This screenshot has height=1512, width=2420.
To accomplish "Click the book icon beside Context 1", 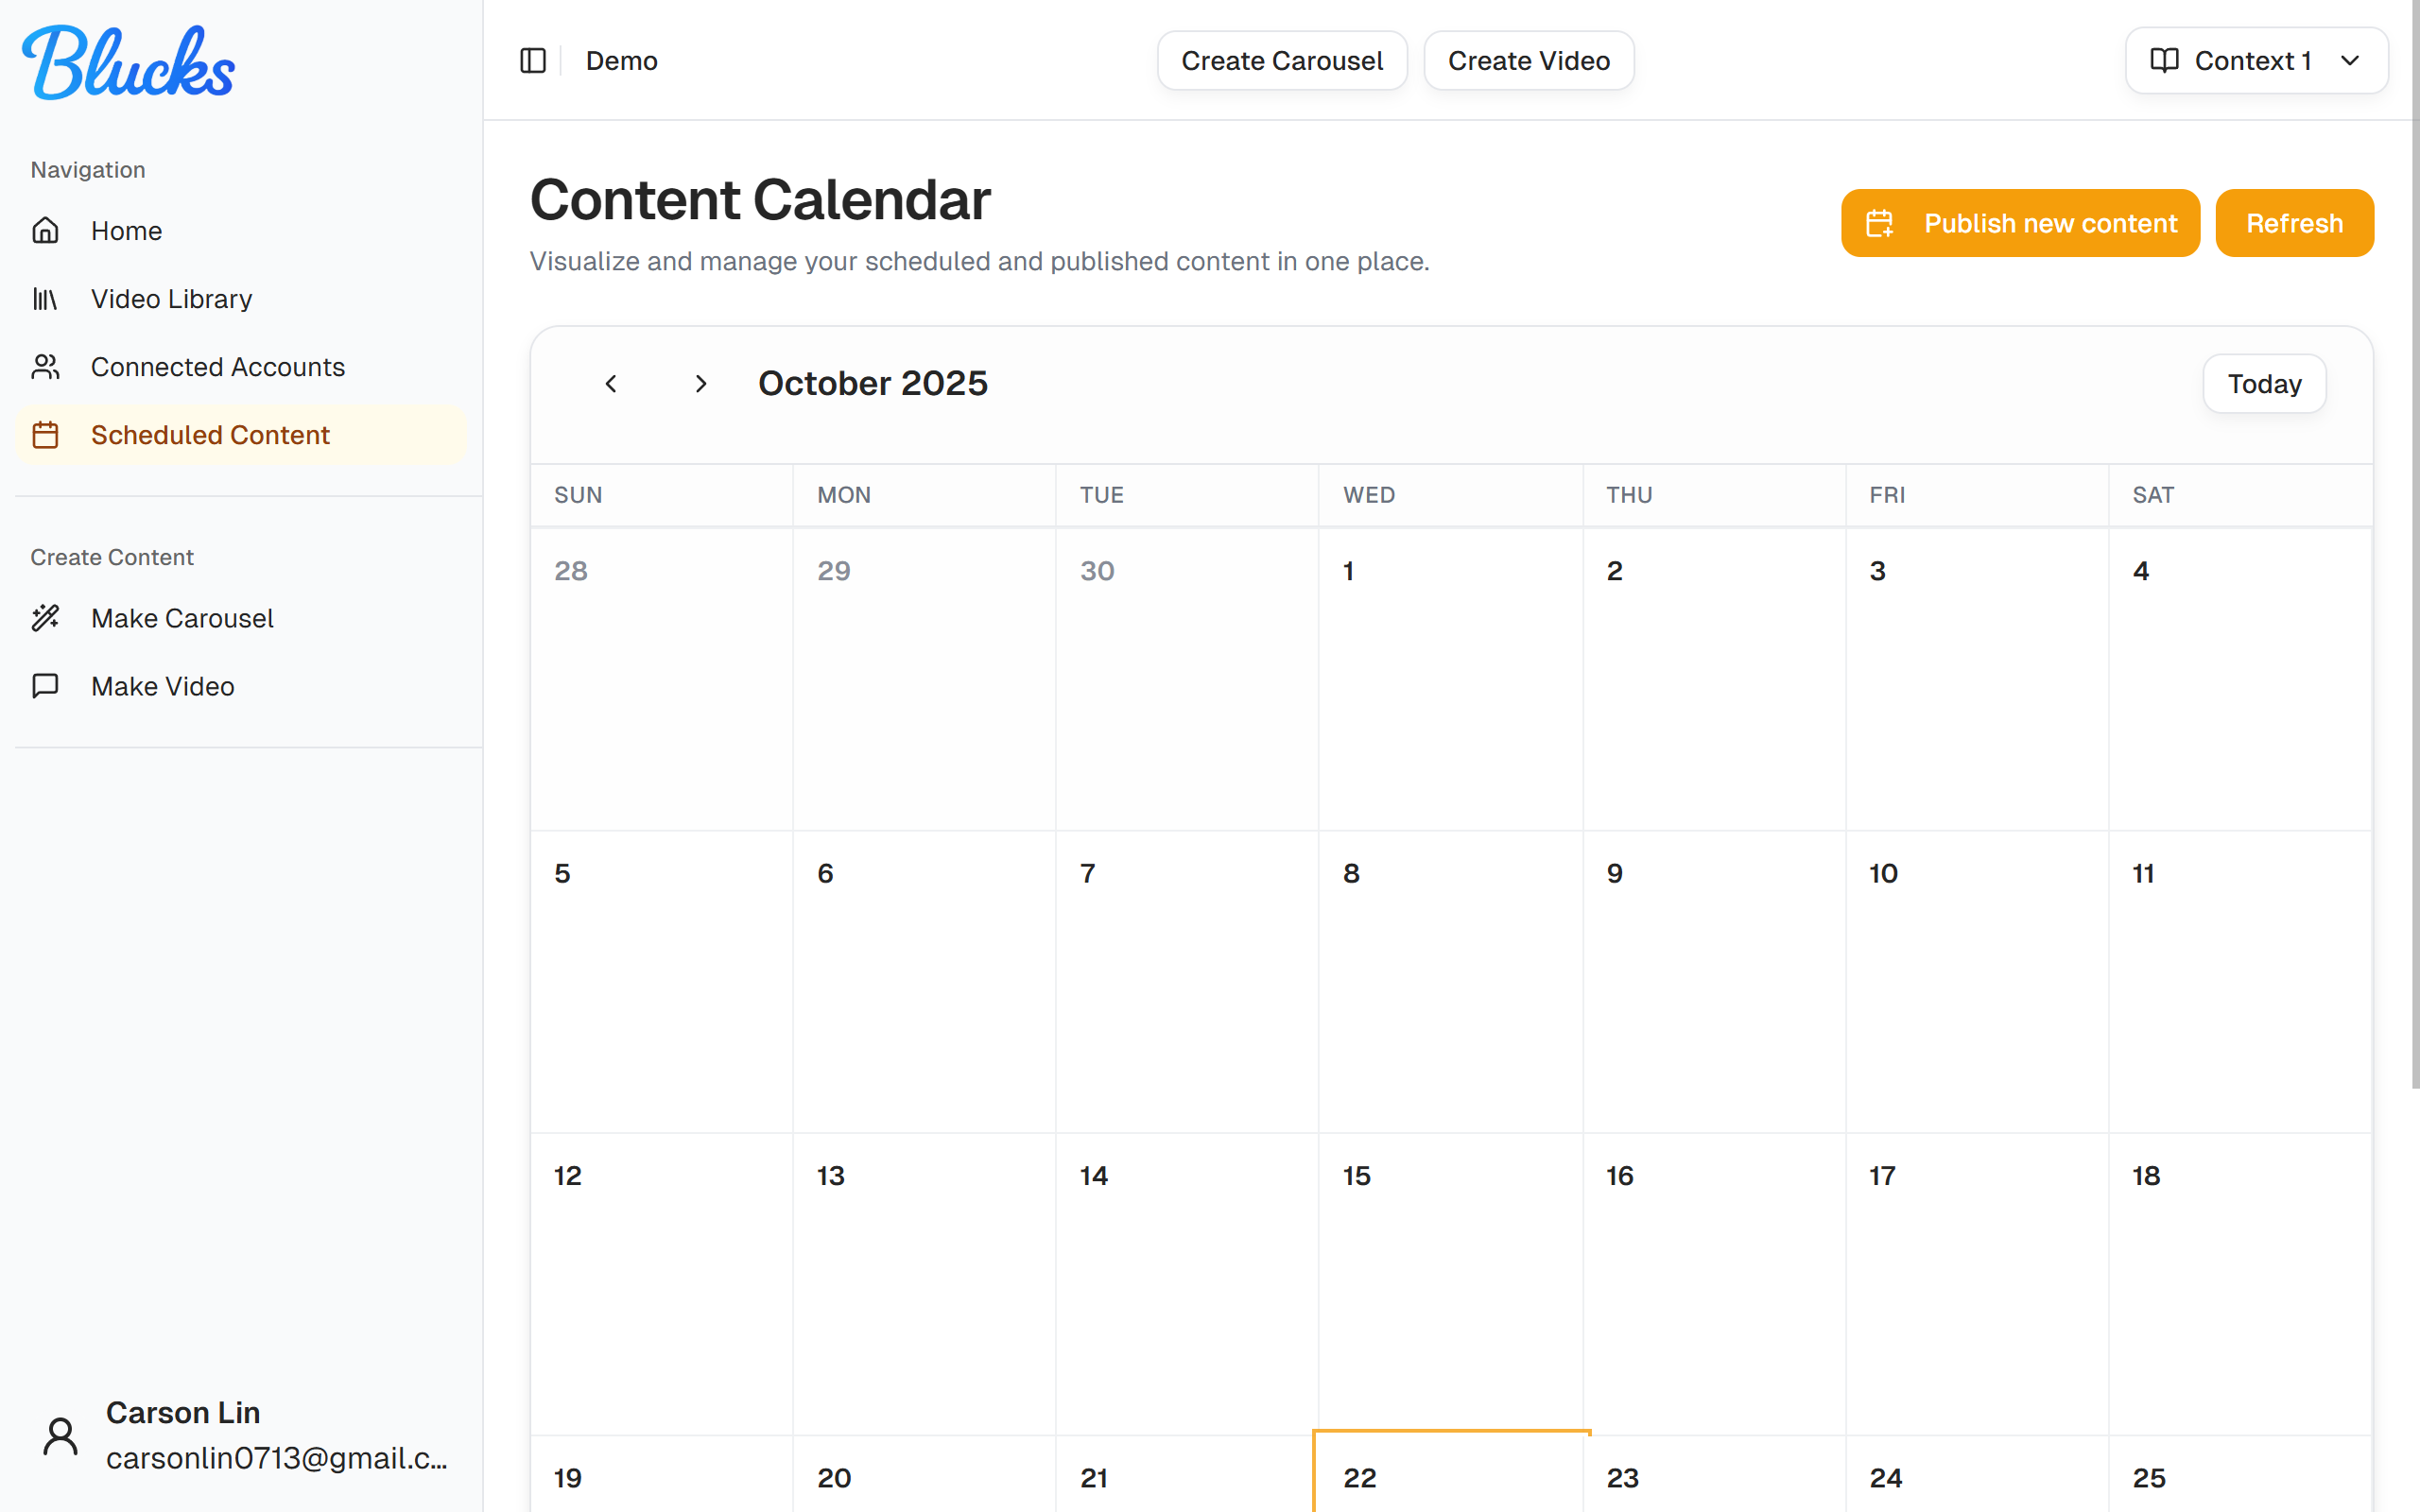I will pos(2163,60).
